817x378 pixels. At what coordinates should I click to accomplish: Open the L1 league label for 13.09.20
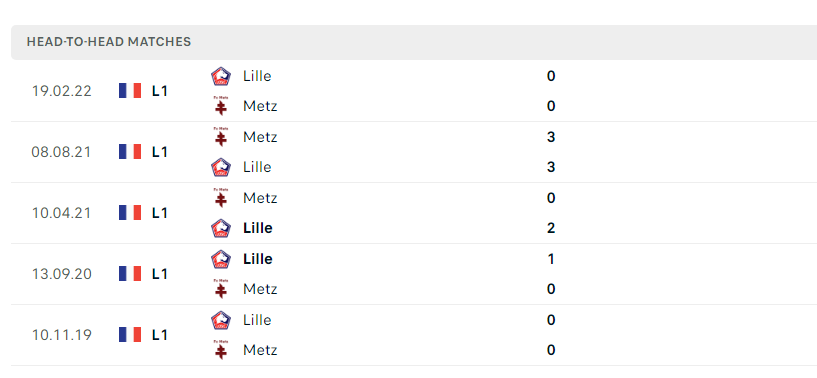pos(159,274)
